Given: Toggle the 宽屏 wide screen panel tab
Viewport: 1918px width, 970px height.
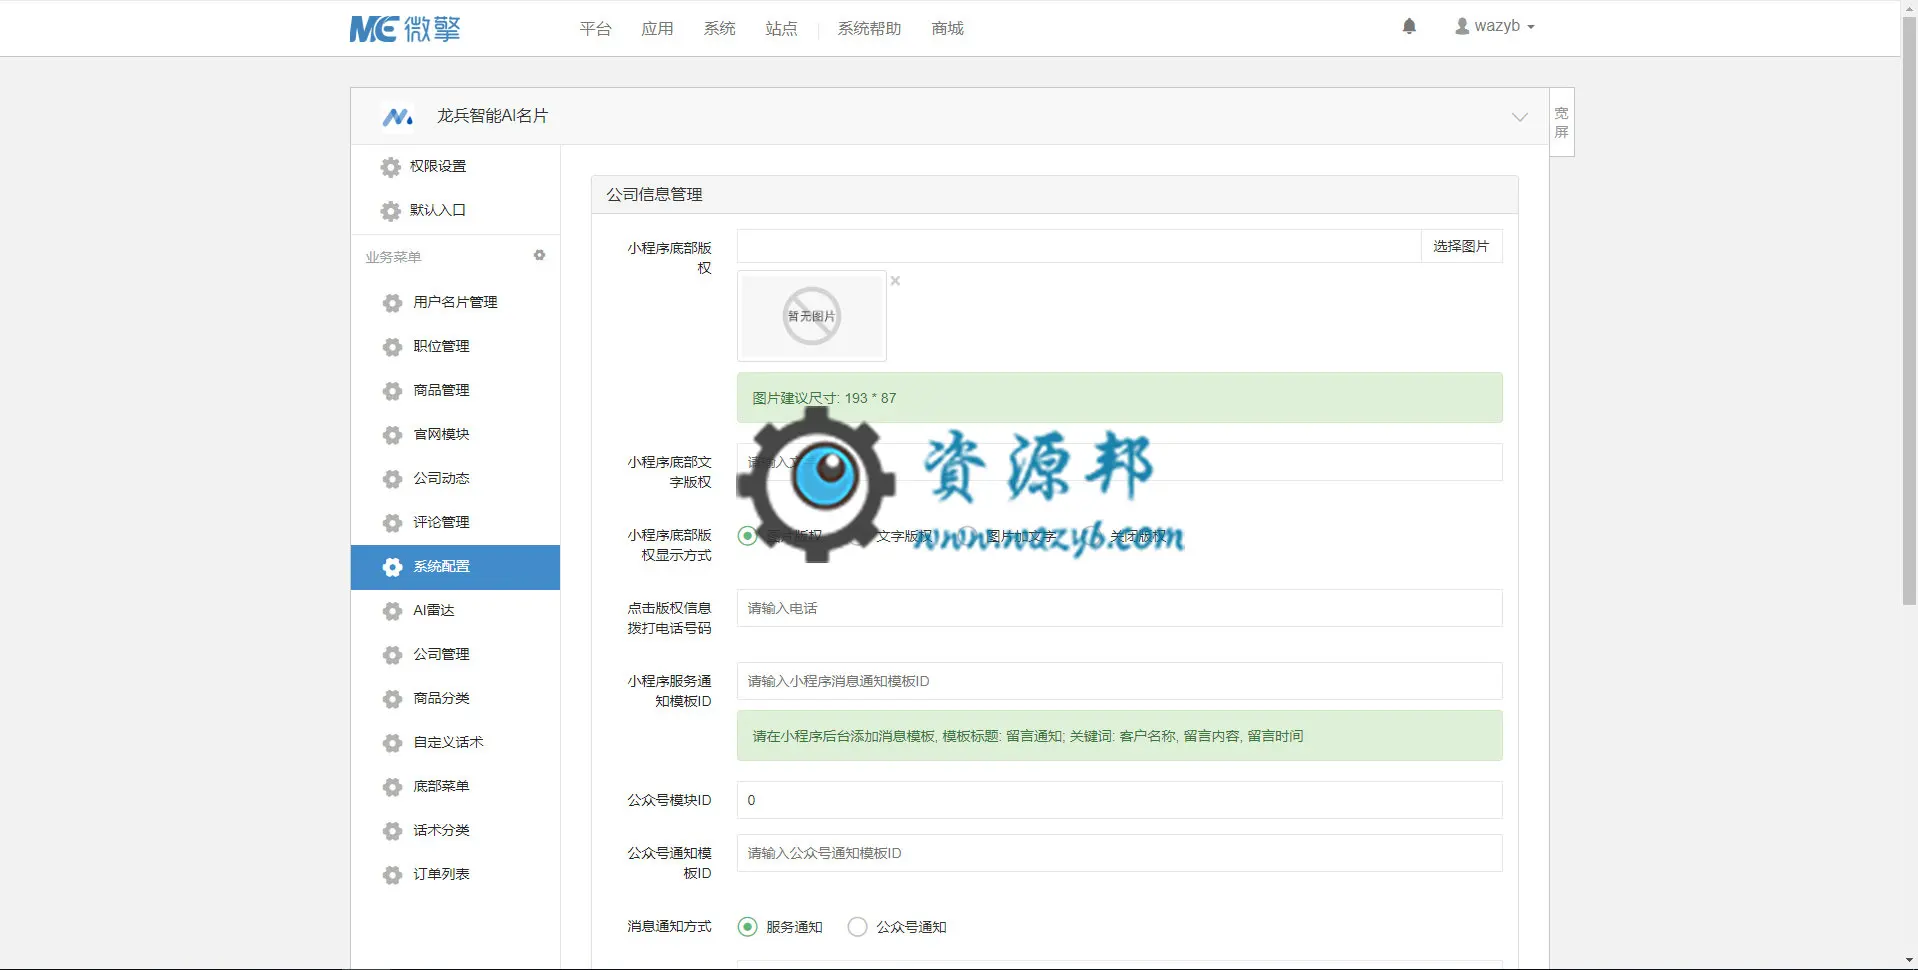Looking at the screenshot, I should coord(1561,122).
